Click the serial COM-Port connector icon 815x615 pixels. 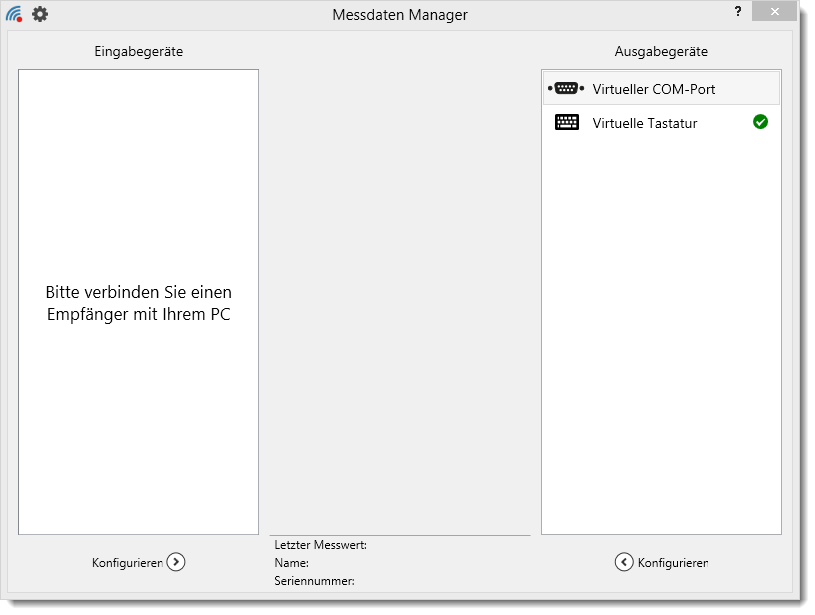pyautogui.click(x=566, y=89)
